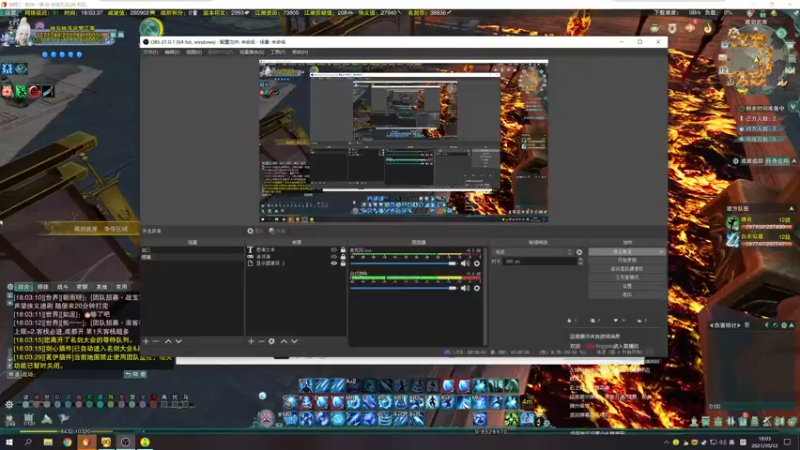Mute the desktop audio mixer channel
The height and width of the screenshot is (450, 800).
click(465, 288)
